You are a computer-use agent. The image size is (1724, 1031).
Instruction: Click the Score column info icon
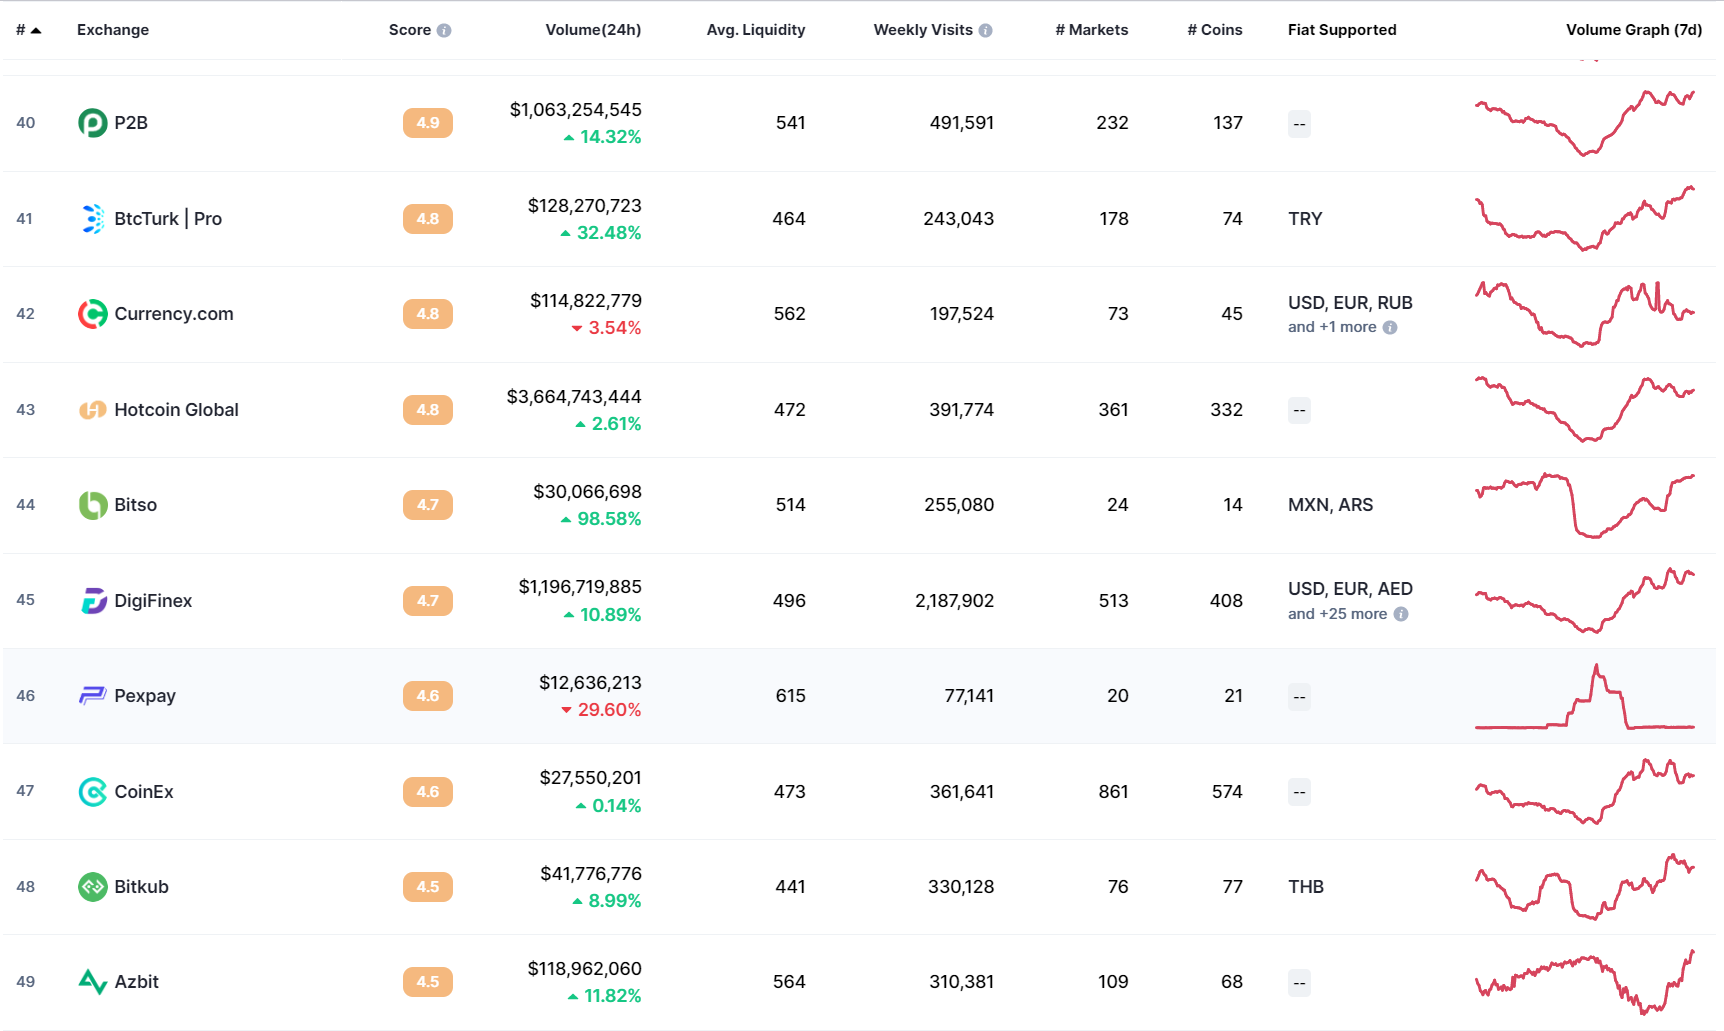click(x=444, y=31)
